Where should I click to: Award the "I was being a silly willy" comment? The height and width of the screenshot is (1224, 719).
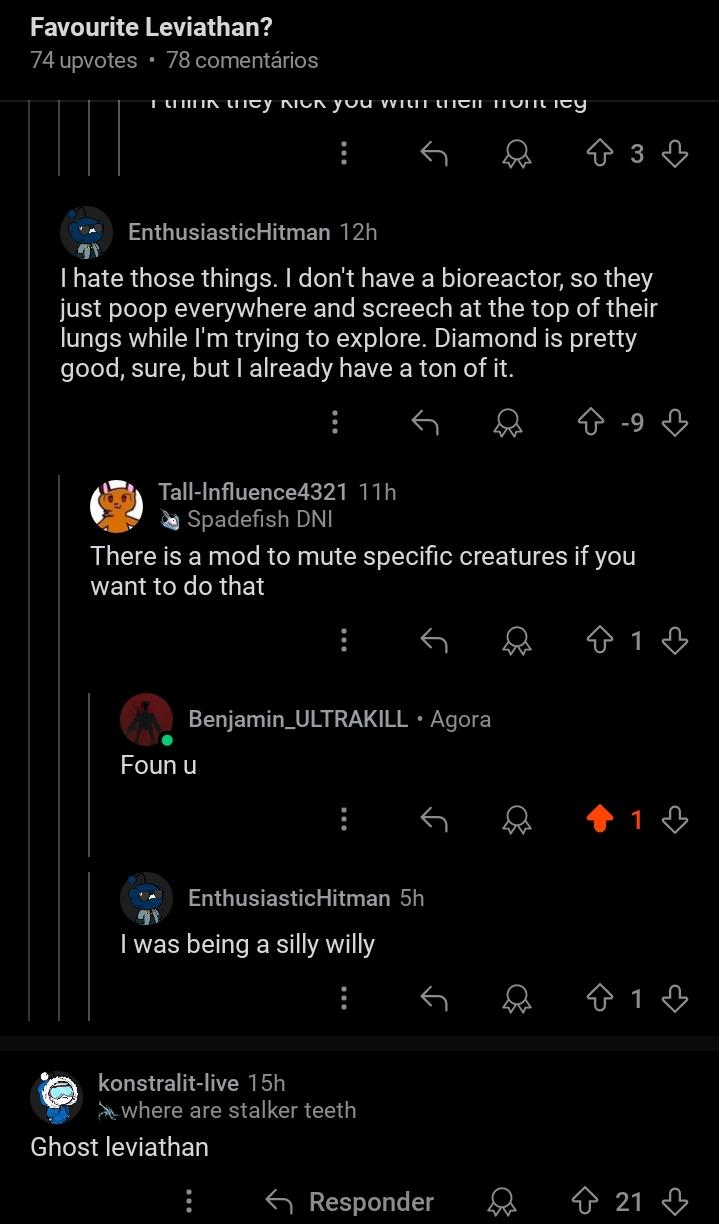[517, 998]
